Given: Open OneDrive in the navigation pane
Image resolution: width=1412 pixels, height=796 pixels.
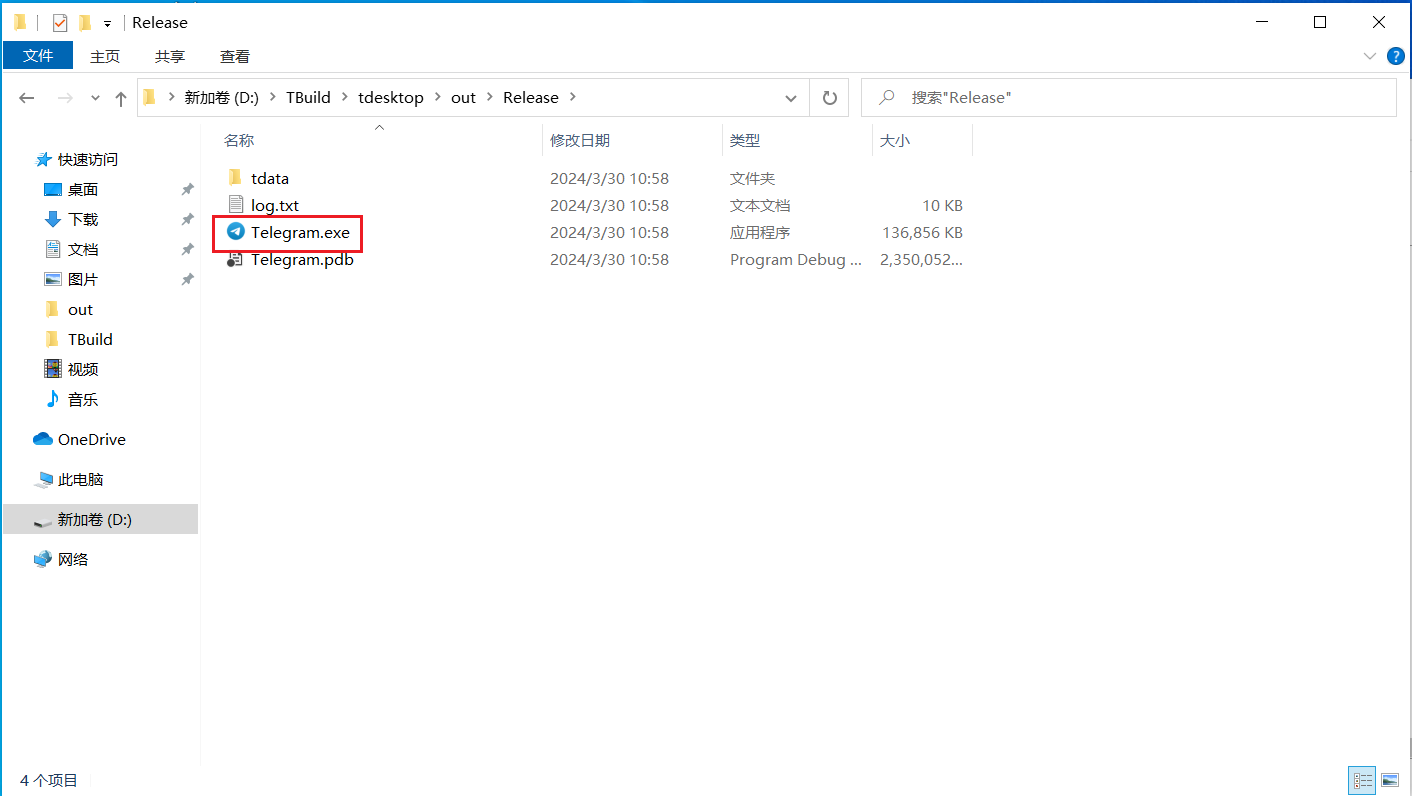Looking at the screenshot, I should click(92, 439).
